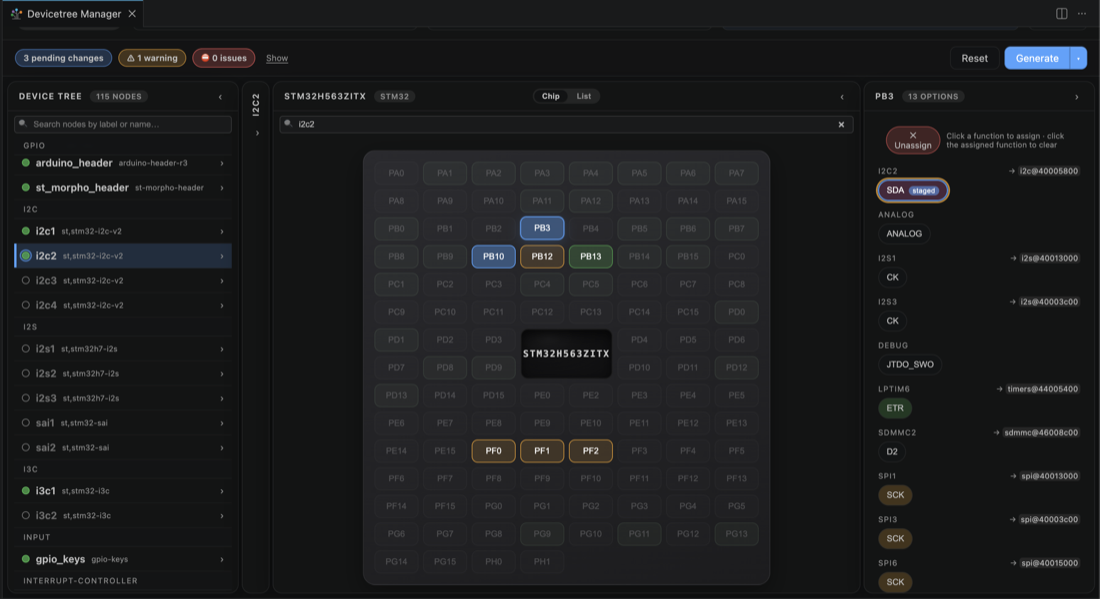The width and height of the screenshot is (1100, 599).
Task: Expand the arduino_header node chevron
Action: click(x=222, y=163)
